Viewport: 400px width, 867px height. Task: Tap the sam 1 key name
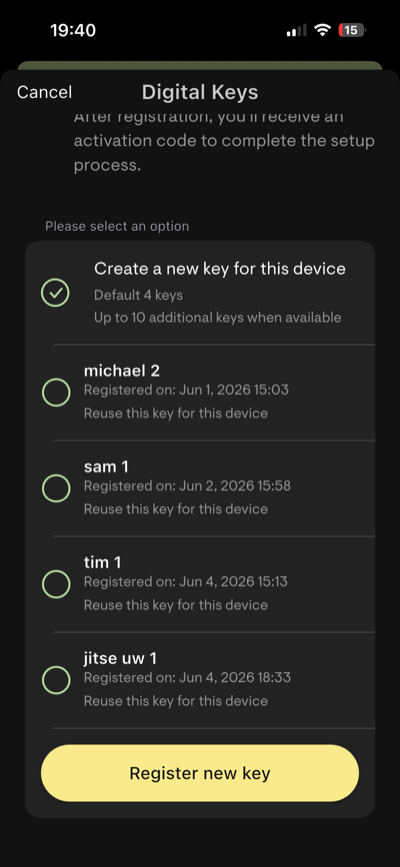(106, 467)
